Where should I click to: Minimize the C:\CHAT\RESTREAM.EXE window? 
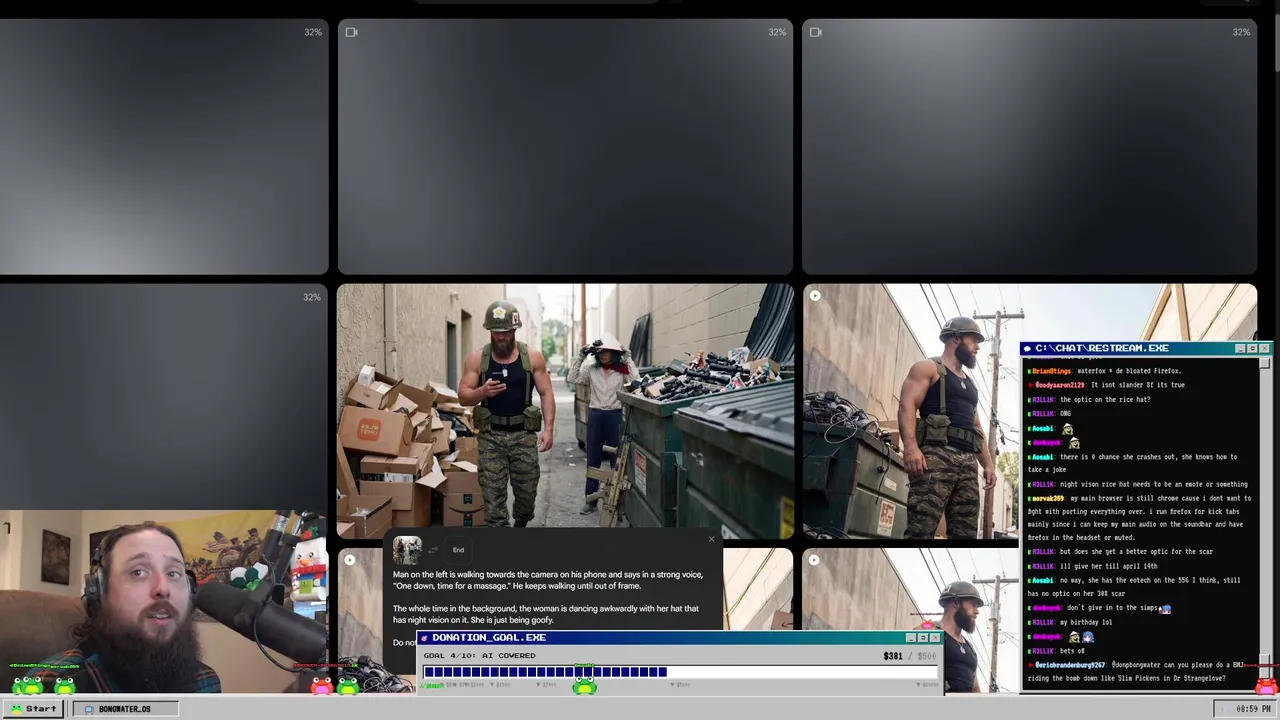point(1240,348)
